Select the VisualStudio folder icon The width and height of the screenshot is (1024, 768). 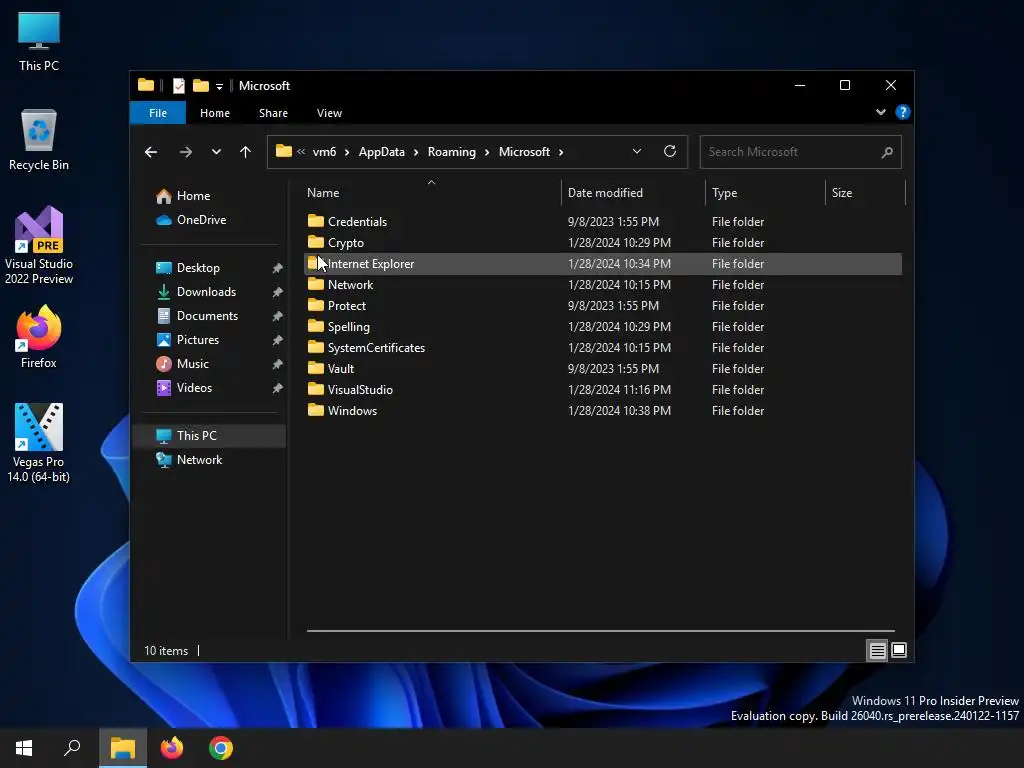[x=316, y=390]
